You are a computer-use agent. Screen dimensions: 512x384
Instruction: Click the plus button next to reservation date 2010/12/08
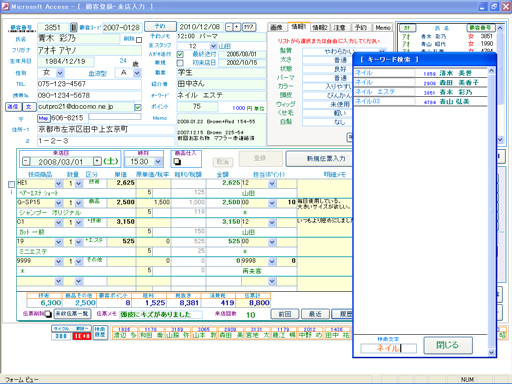coord(237,27)
